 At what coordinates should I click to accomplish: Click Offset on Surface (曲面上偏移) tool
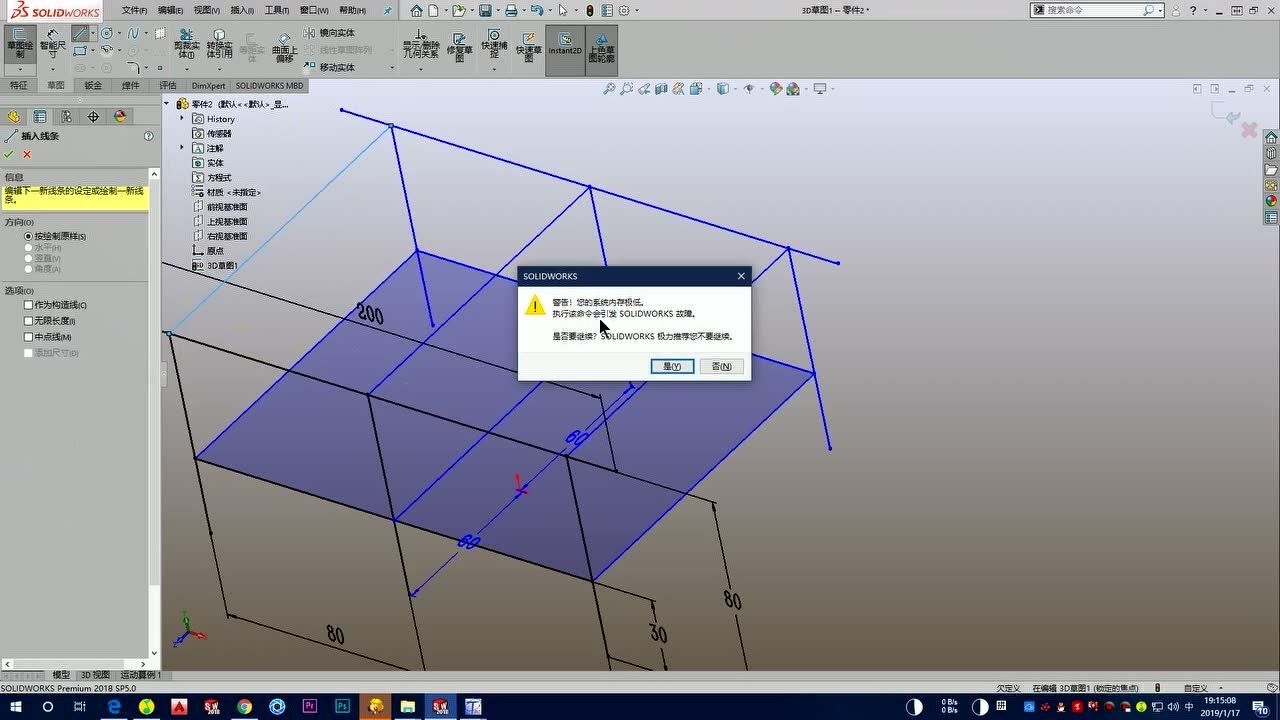tap(285, 46)
